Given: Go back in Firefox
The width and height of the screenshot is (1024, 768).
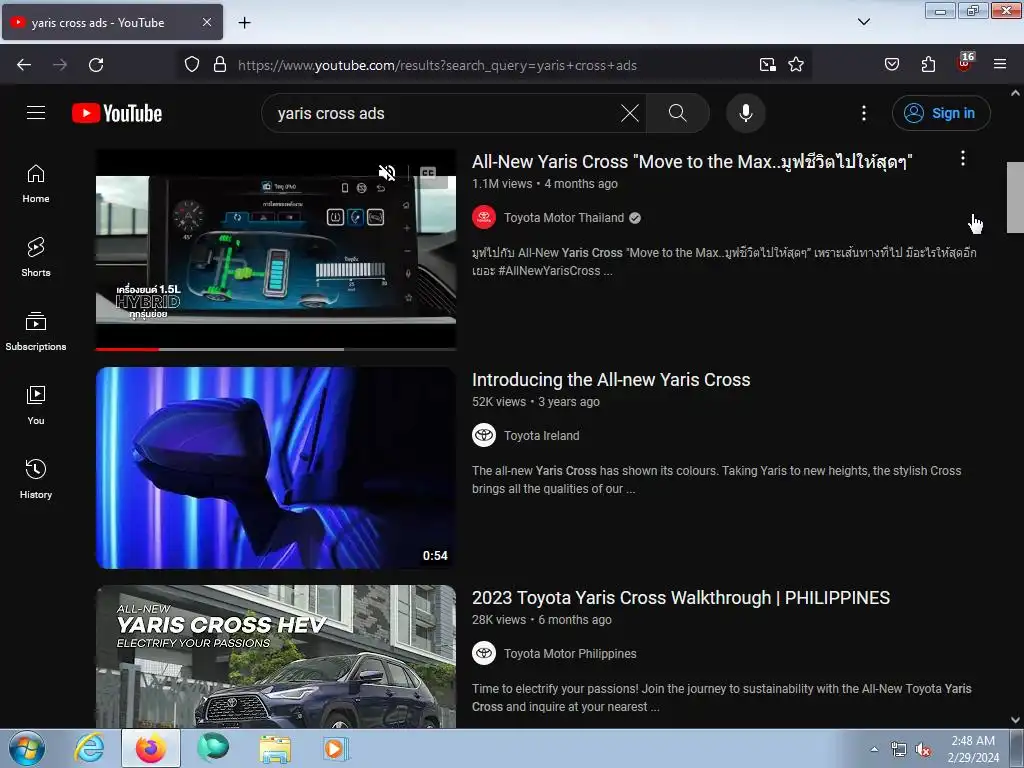Looking at the screenshot, I should [24, 65].
